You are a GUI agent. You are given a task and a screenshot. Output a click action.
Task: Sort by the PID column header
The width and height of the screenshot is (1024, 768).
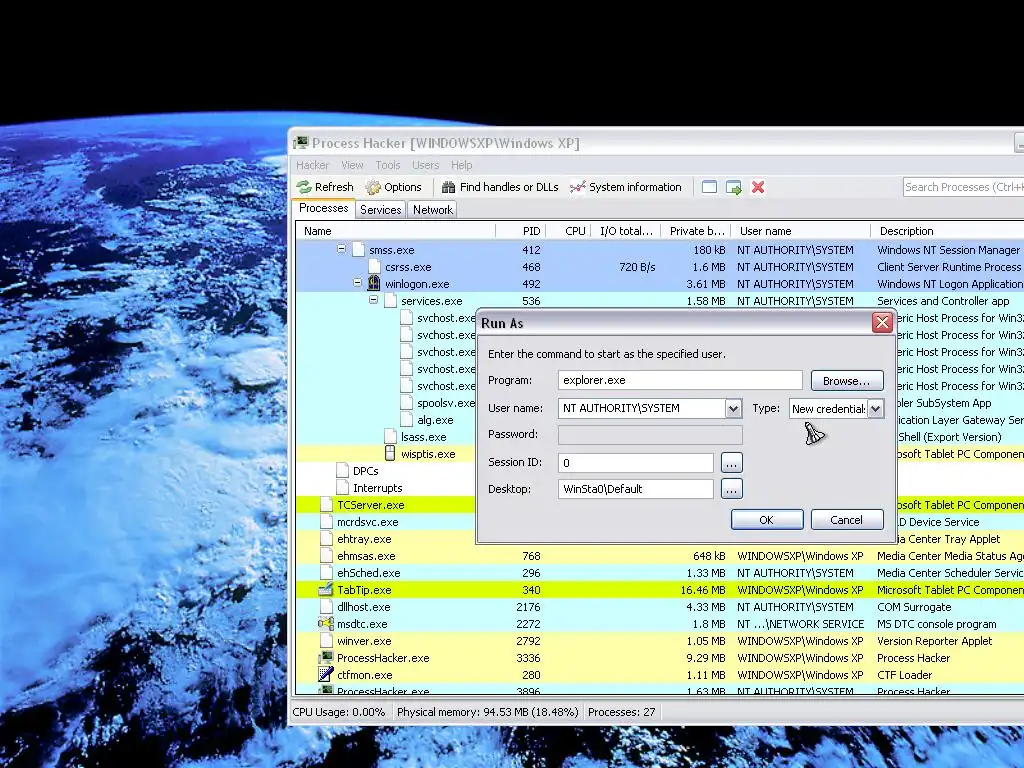tap(520, 231)
